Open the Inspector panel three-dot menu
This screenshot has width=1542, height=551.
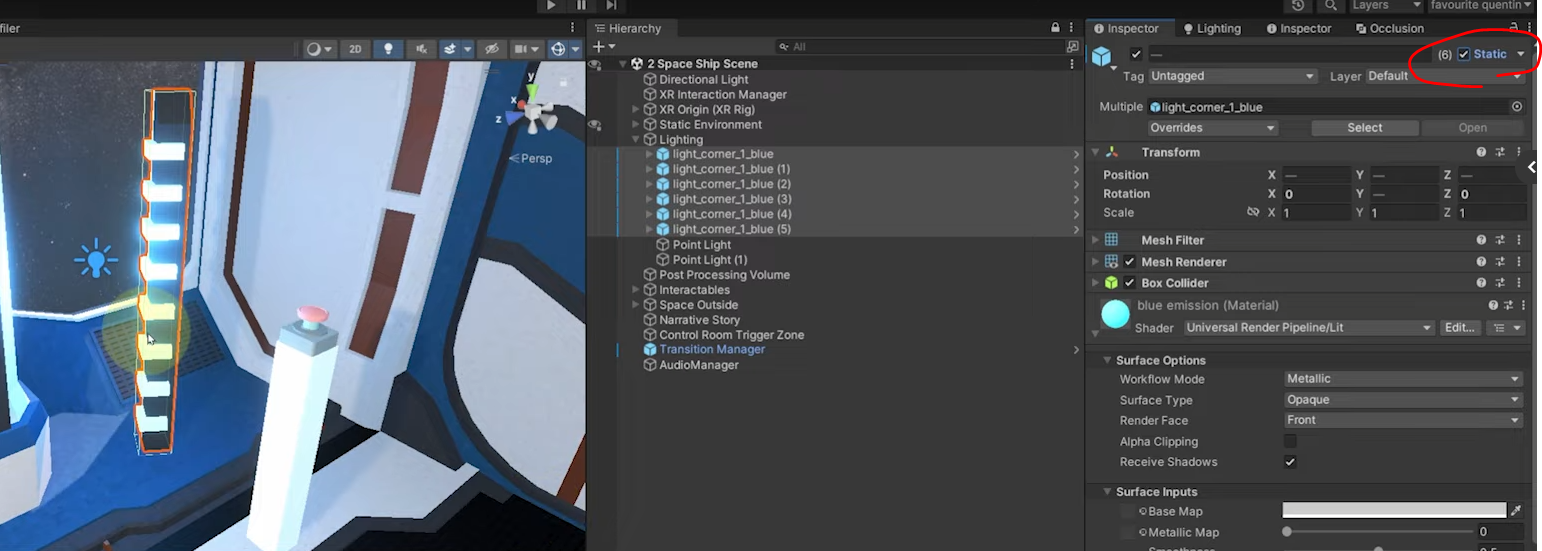tap(1530, 29)
